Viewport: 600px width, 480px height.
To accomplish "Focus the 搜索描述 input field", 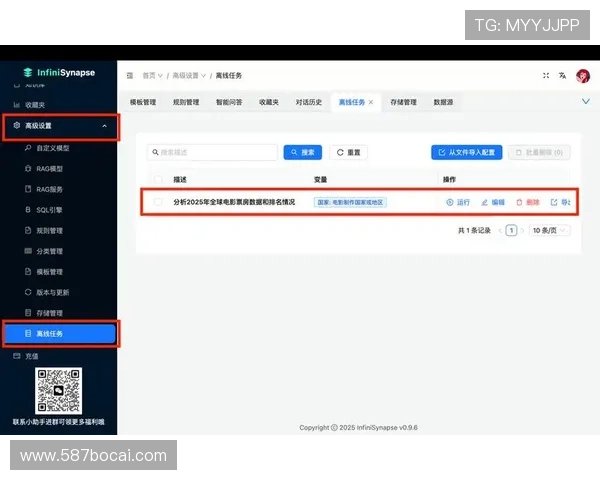I will (x=212, y=152).
